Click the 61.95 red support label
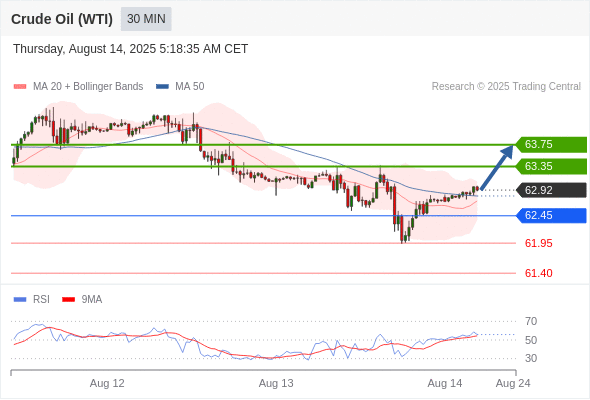This screenshot has width=590, height=400. (538, 243)
